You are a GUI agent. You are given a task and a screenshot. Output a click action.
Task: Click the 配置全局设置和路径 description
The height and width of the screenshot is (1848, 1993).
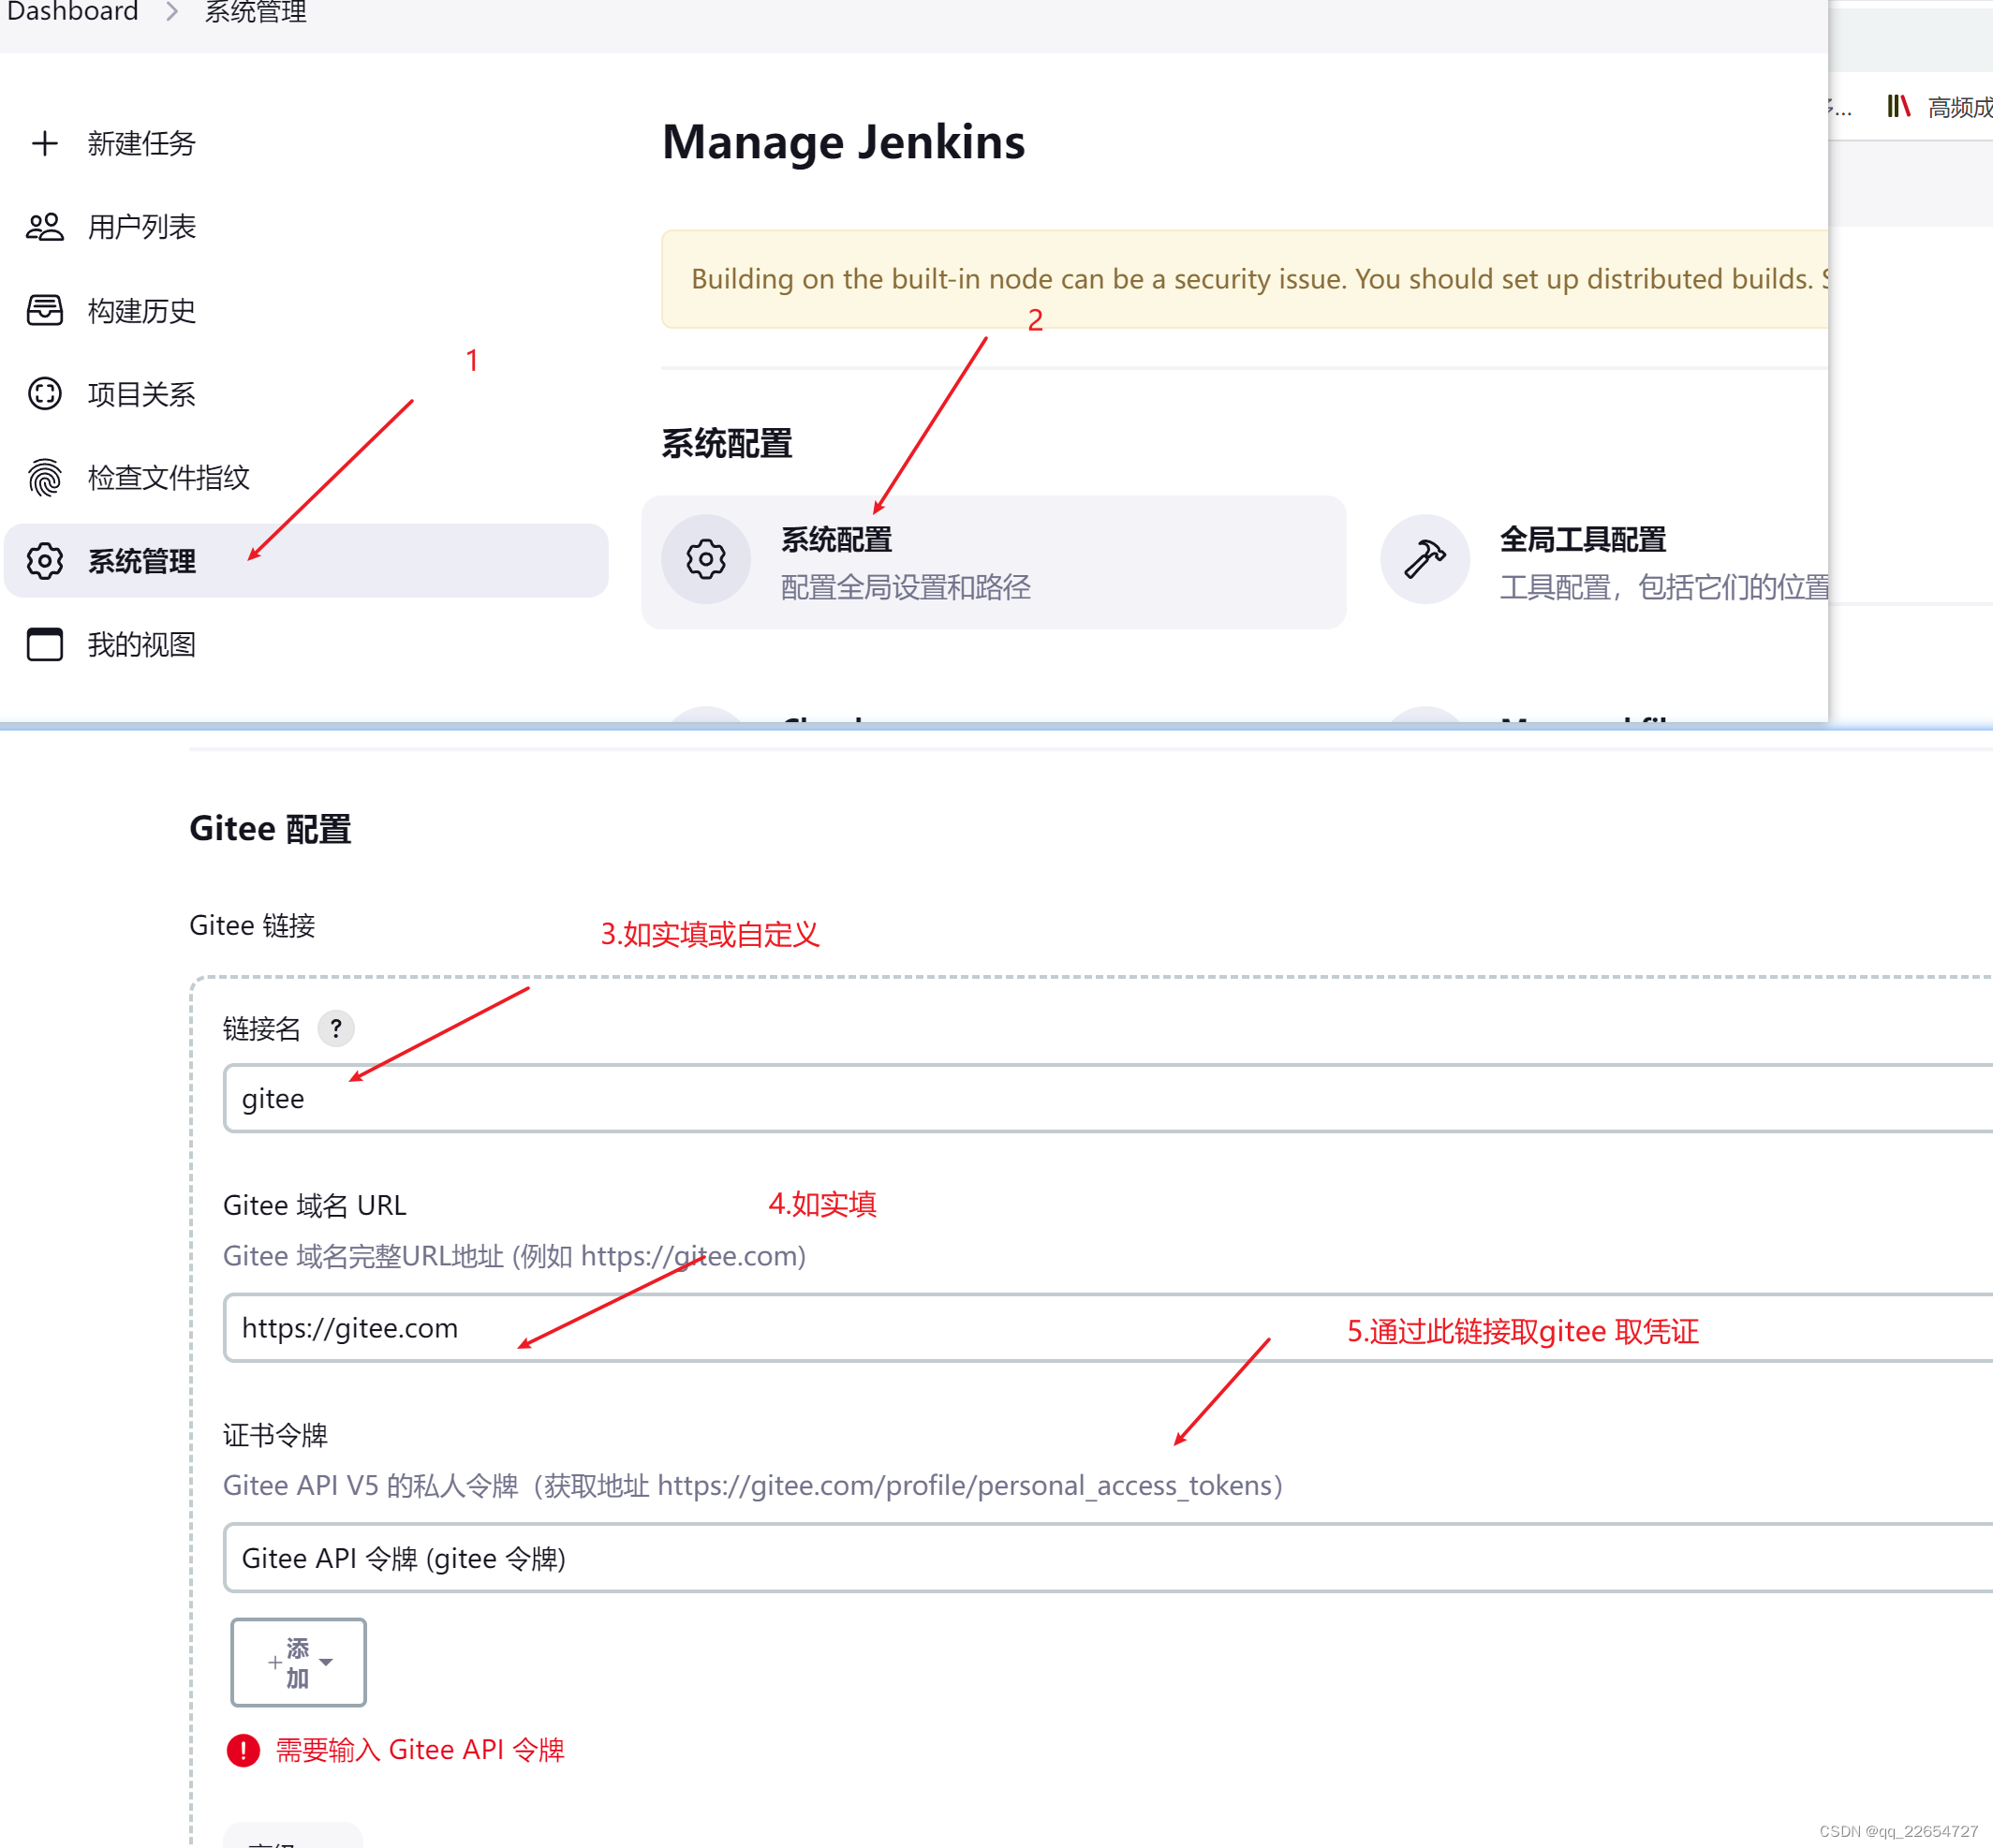point(905,587)
